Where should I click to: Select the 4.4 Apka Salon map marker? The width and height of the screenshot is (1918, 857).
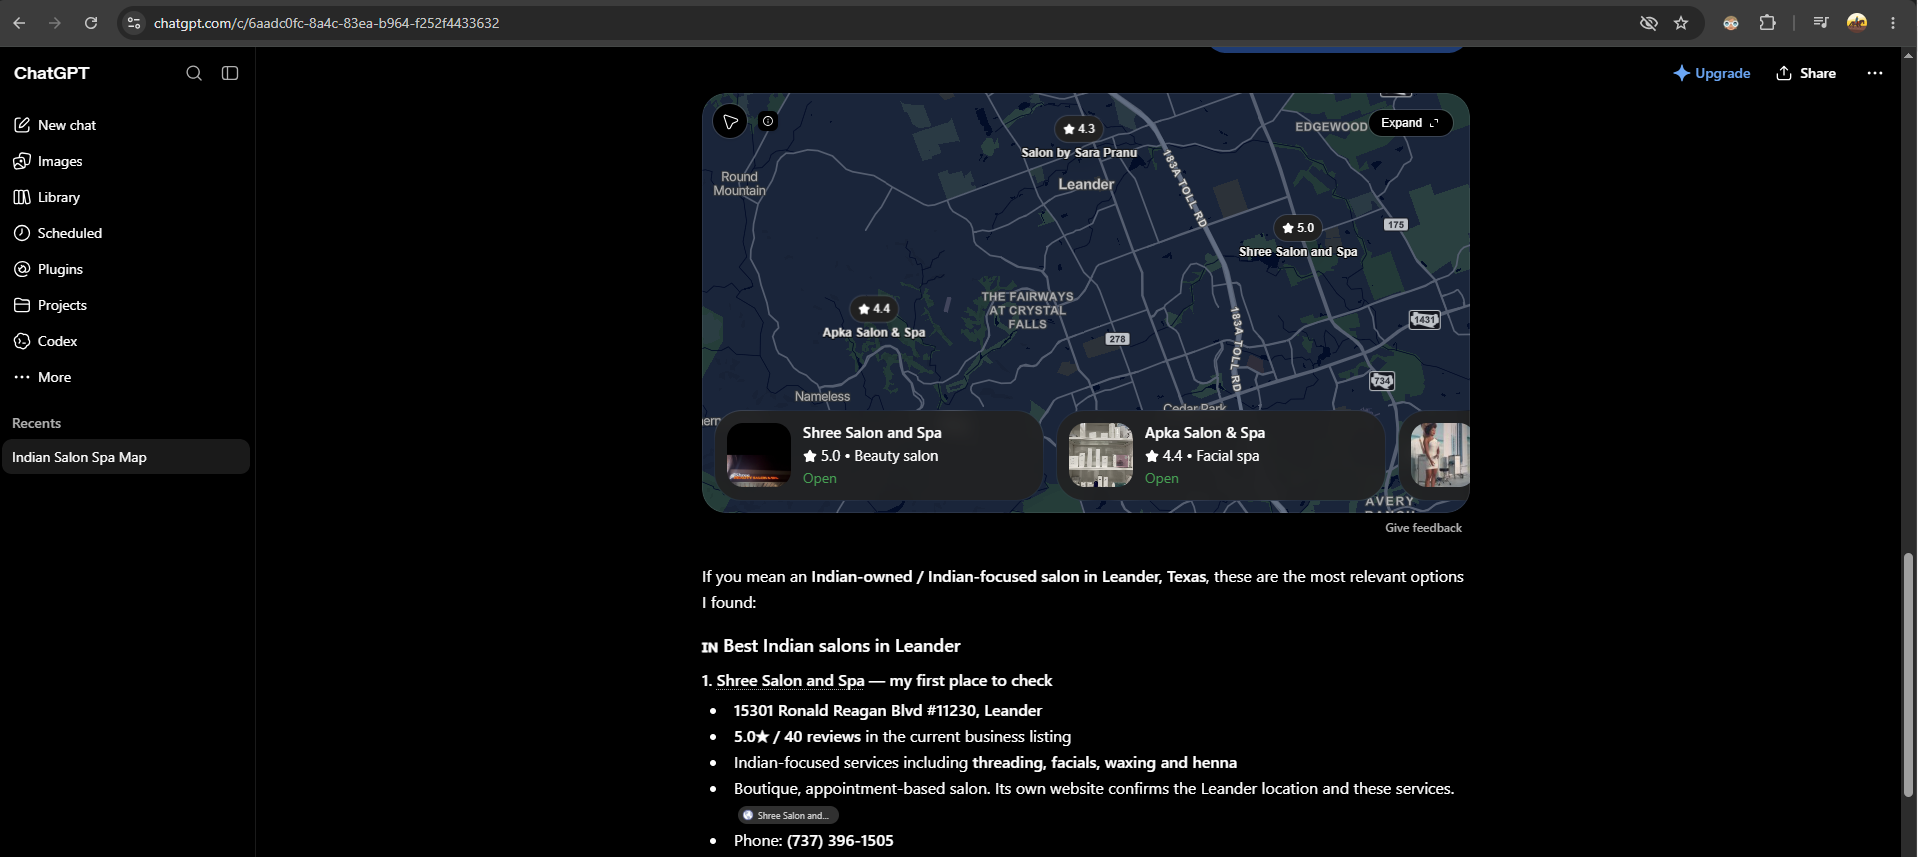(874, 309)
